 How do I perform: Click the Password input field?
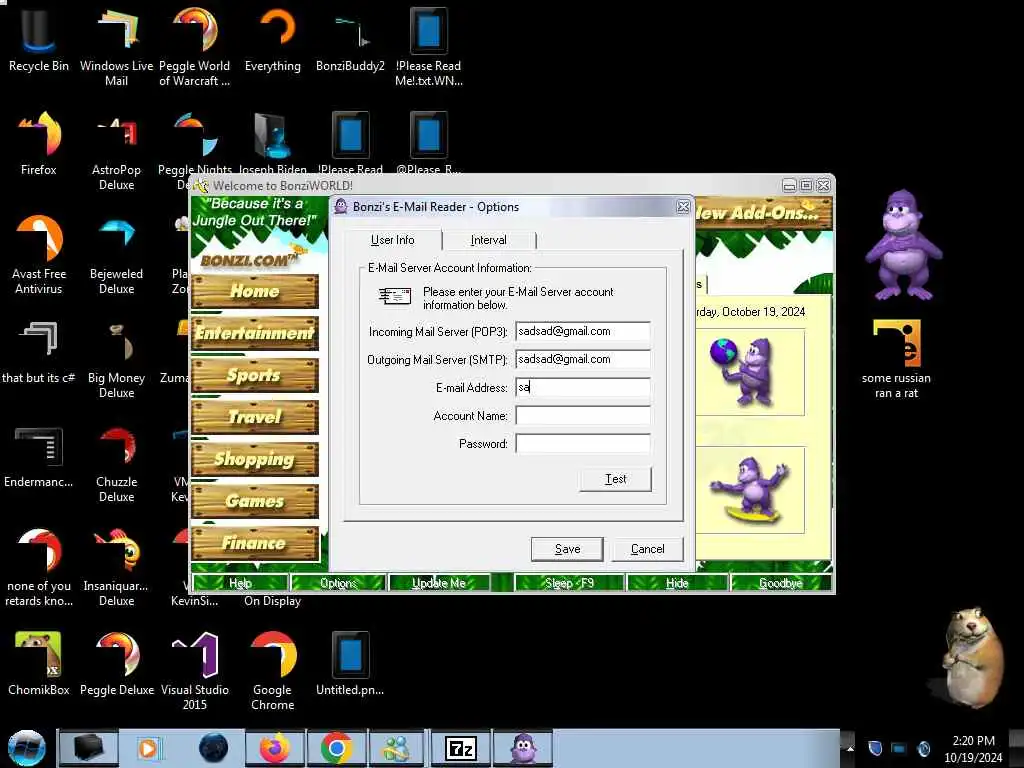pyautogui.click(x=583, y=443)
